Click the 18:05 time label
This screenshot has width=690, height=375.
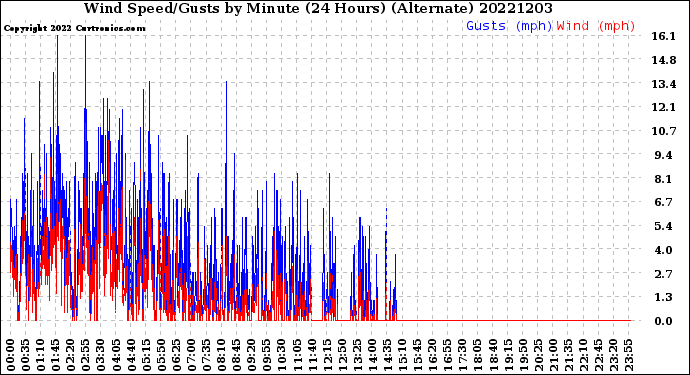point(477,355)
